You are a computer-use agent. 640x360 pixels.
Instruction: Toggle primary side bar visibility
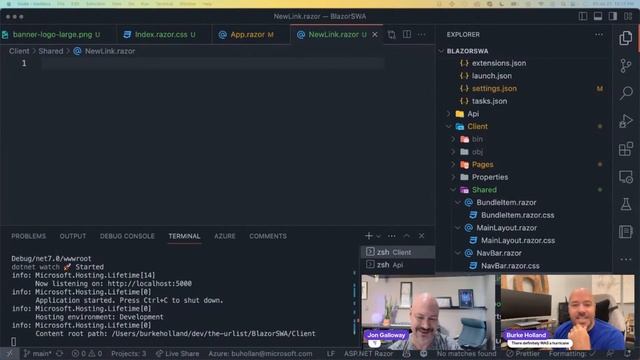583,16
